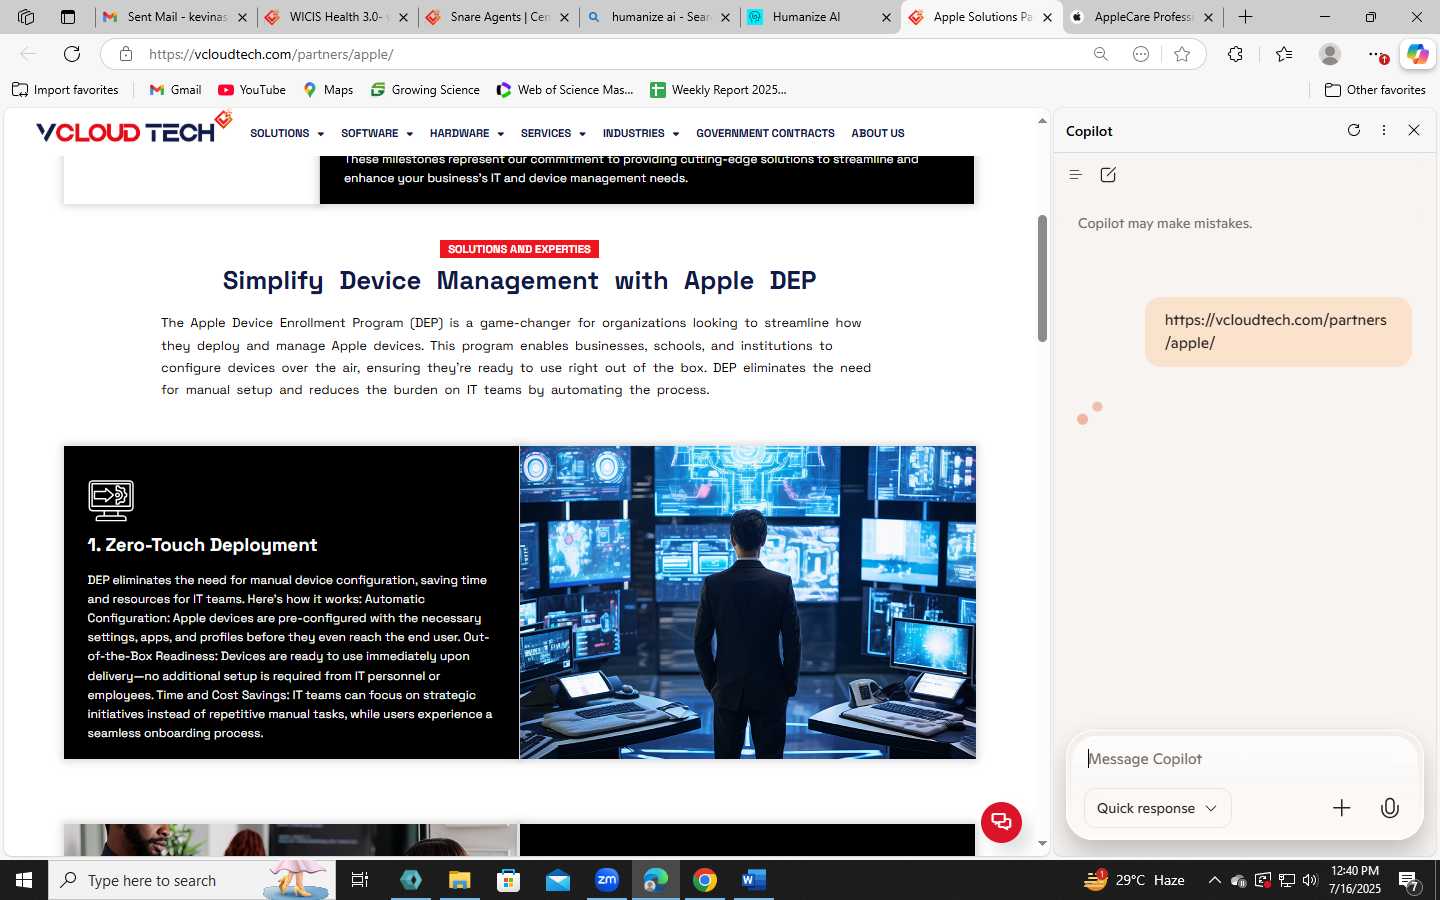Add this page to favorites star
The width and height of the screenshot is (1440, 900).
point(1182,54)
